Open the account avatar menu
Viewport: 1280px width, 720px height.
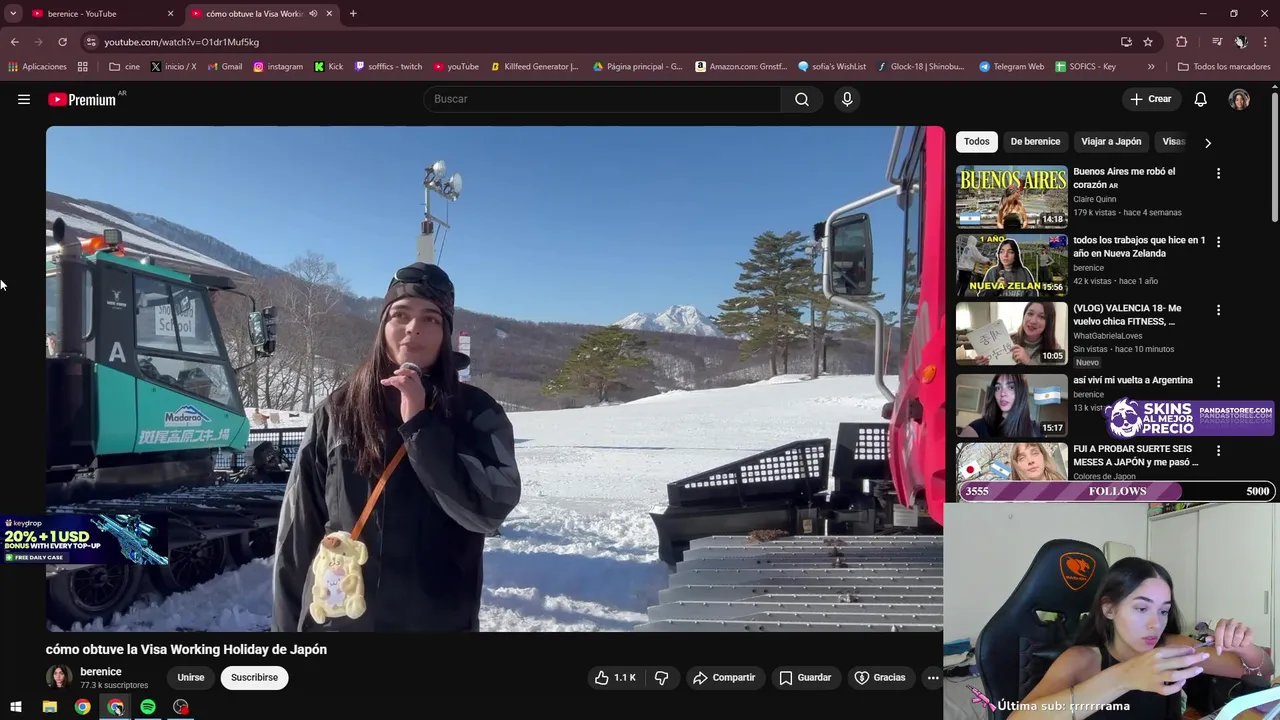(1239, 99)
